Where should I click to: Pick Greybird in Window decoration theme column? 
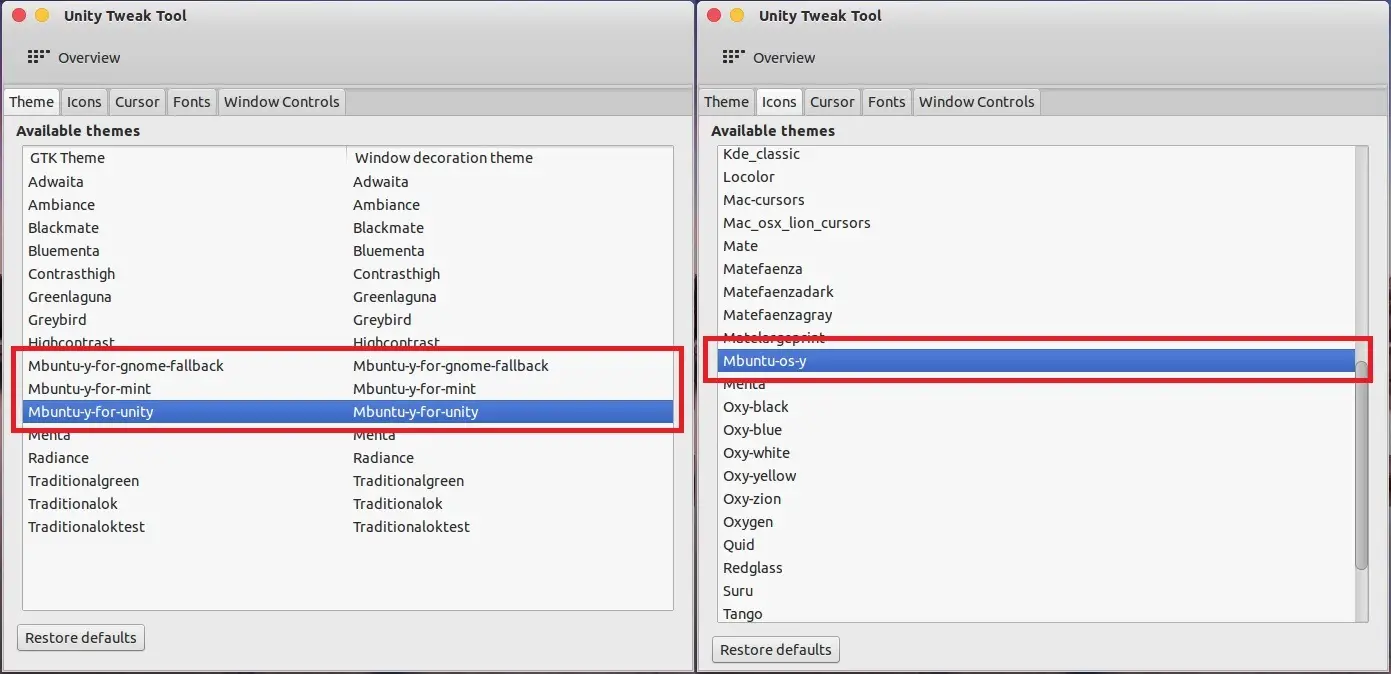pos(382,320)
